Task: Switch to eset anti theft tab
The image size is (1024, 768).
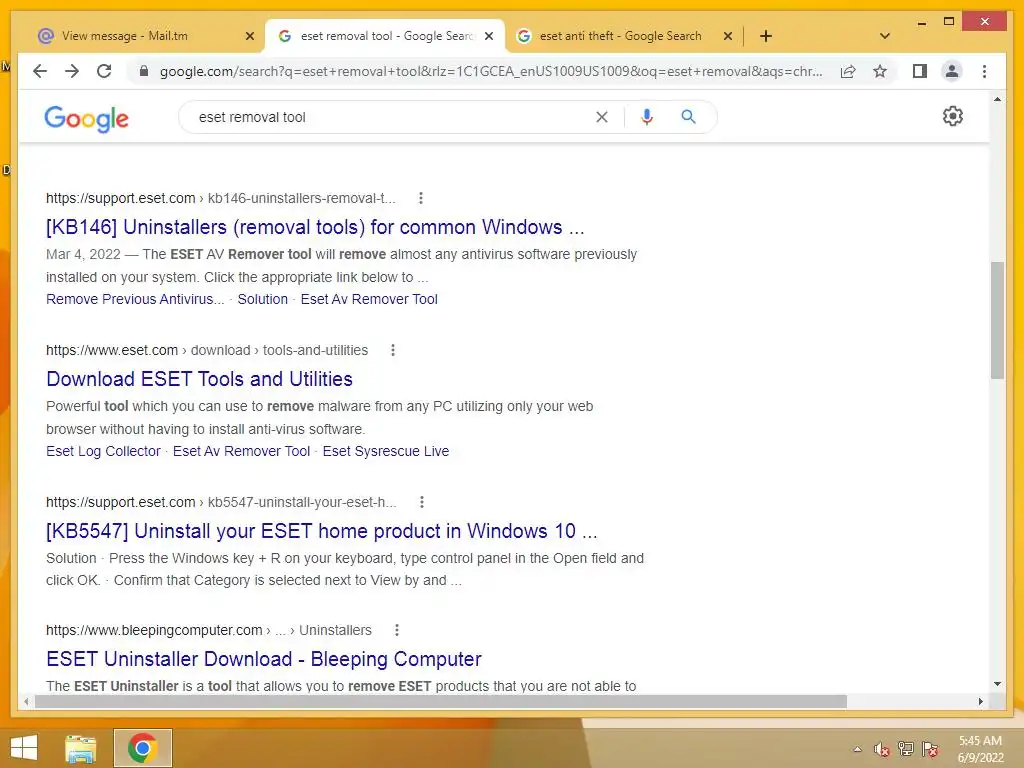Action: (620, 36)
